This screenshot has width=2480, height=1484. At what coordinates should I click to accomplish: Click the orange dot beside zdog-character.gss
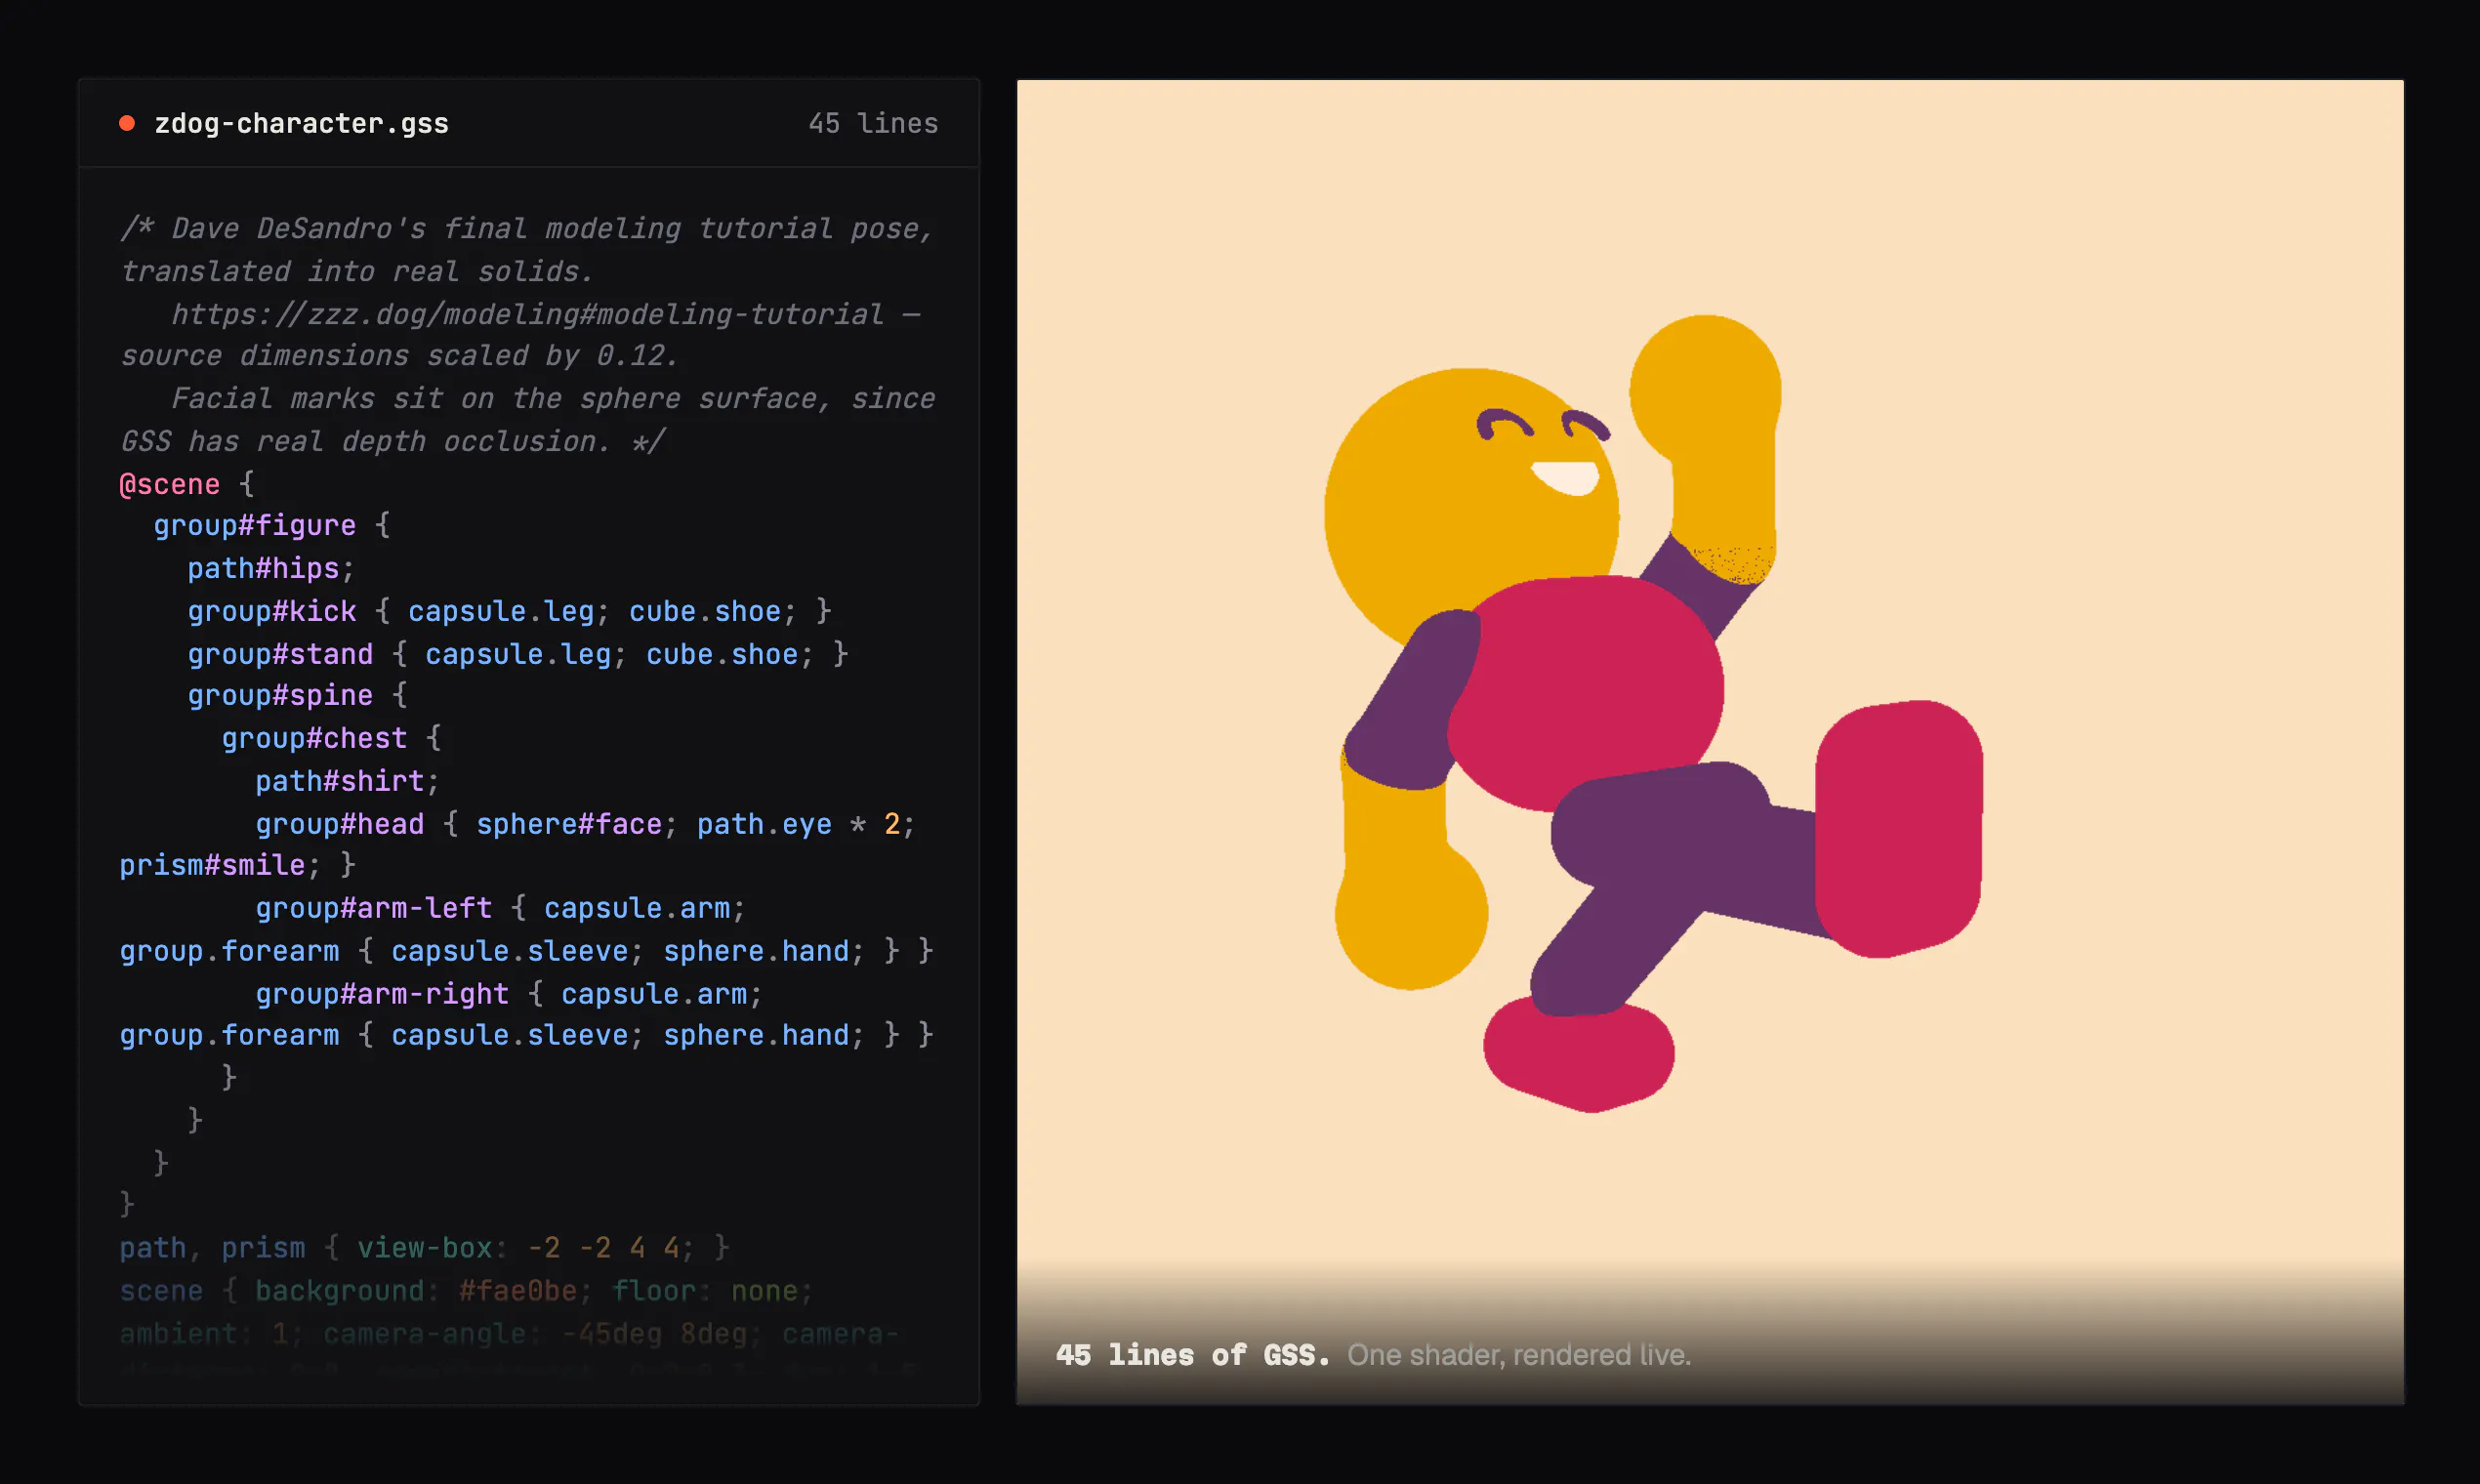coord(127,123)
